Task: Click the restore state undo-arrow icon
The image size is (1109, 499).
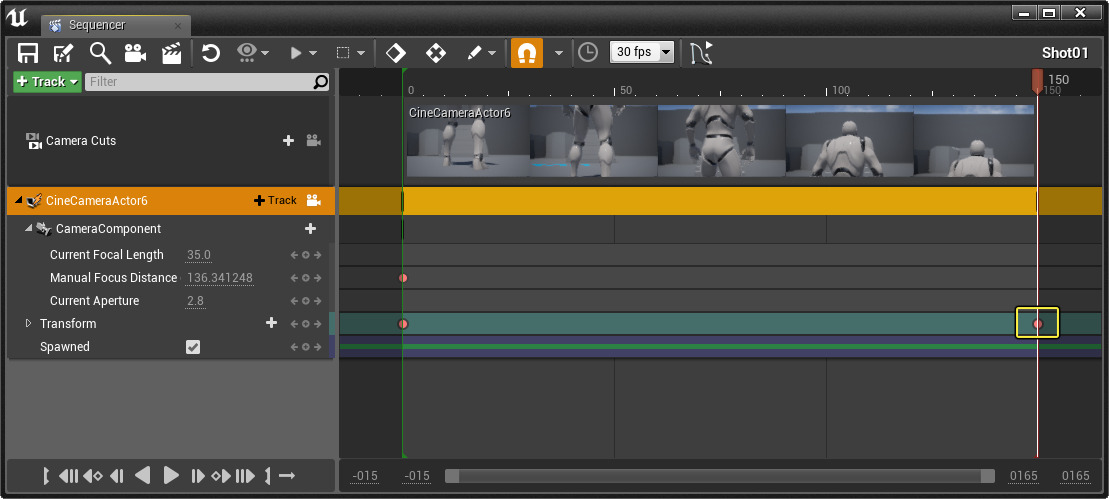Action: pyautogui.click(x=211, y=53)
